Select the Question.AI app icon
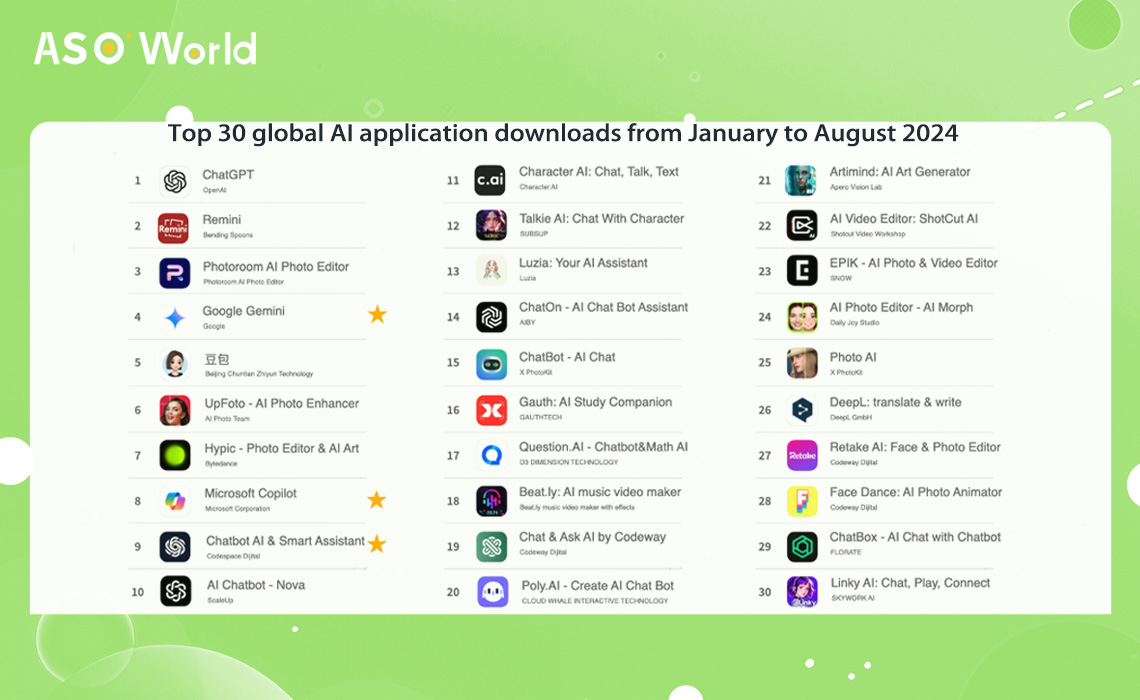 pos(491,455)
